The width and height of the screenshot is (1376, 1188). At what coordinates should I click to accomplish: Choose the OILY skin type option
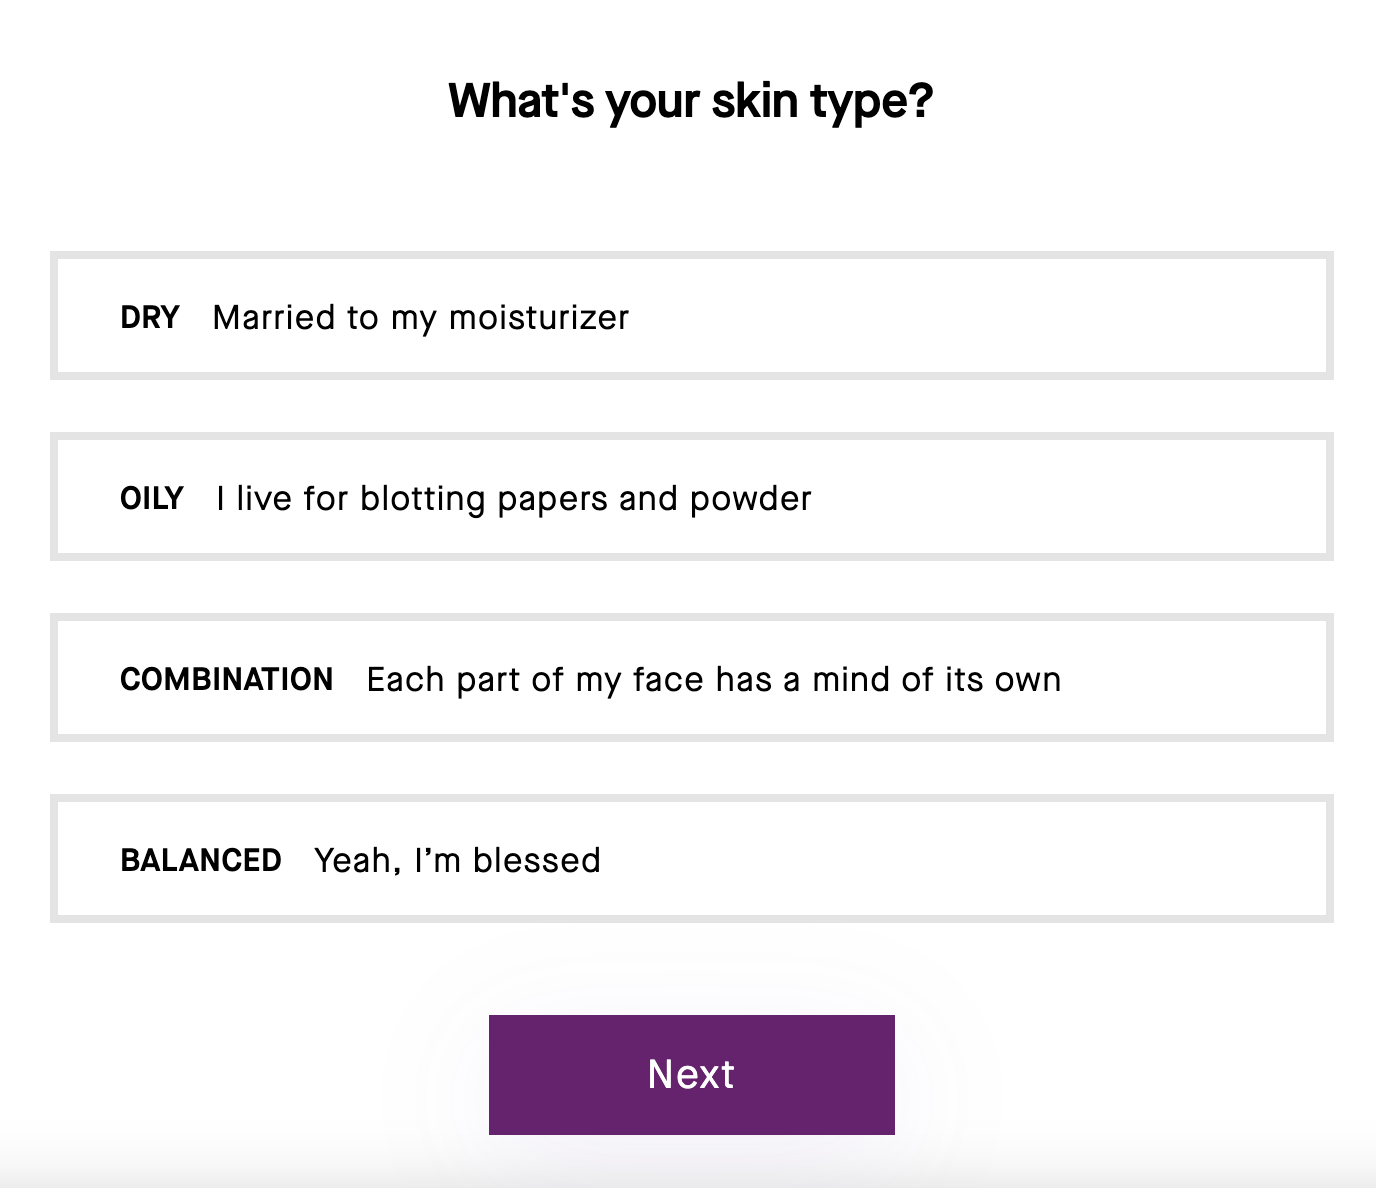[x=690, y=497]
